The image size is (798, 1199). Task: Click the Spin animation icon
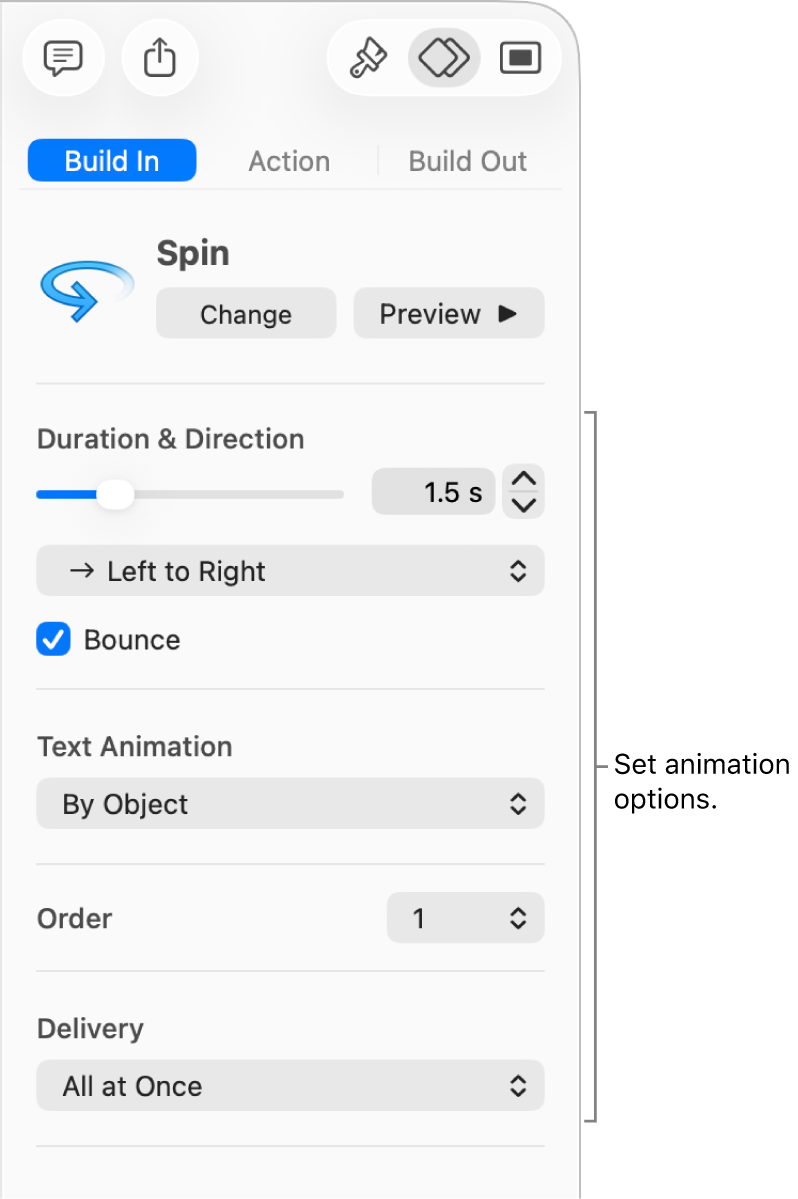pos(85,288)
